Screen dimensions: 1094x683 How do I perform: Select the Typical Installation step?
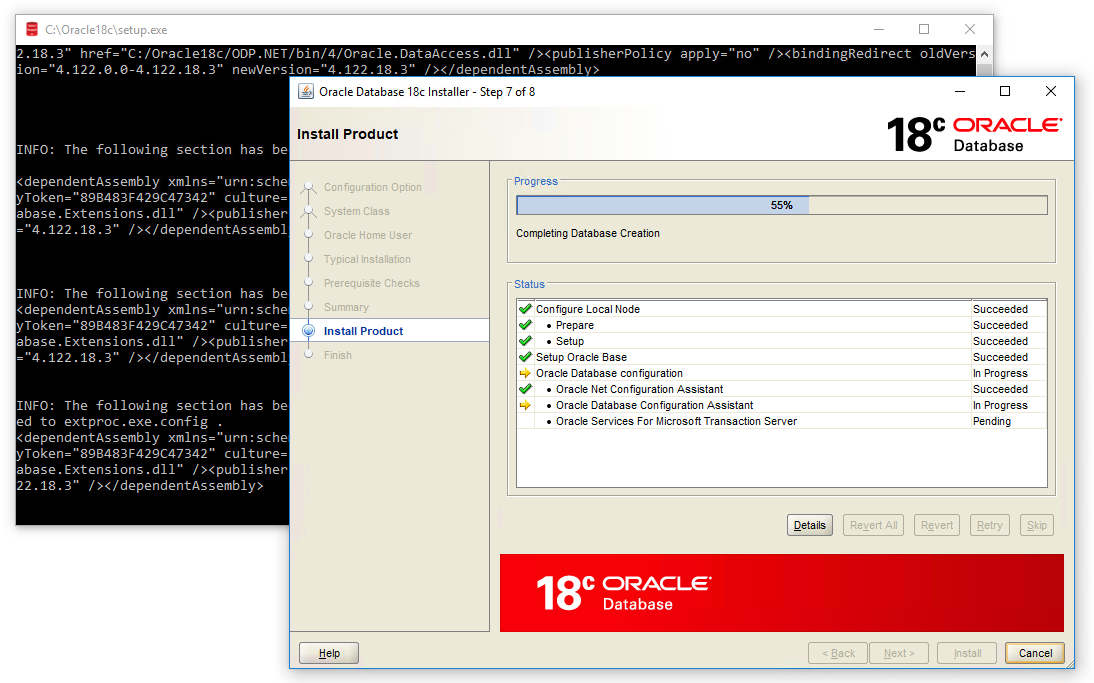click(x=367, y=260)
